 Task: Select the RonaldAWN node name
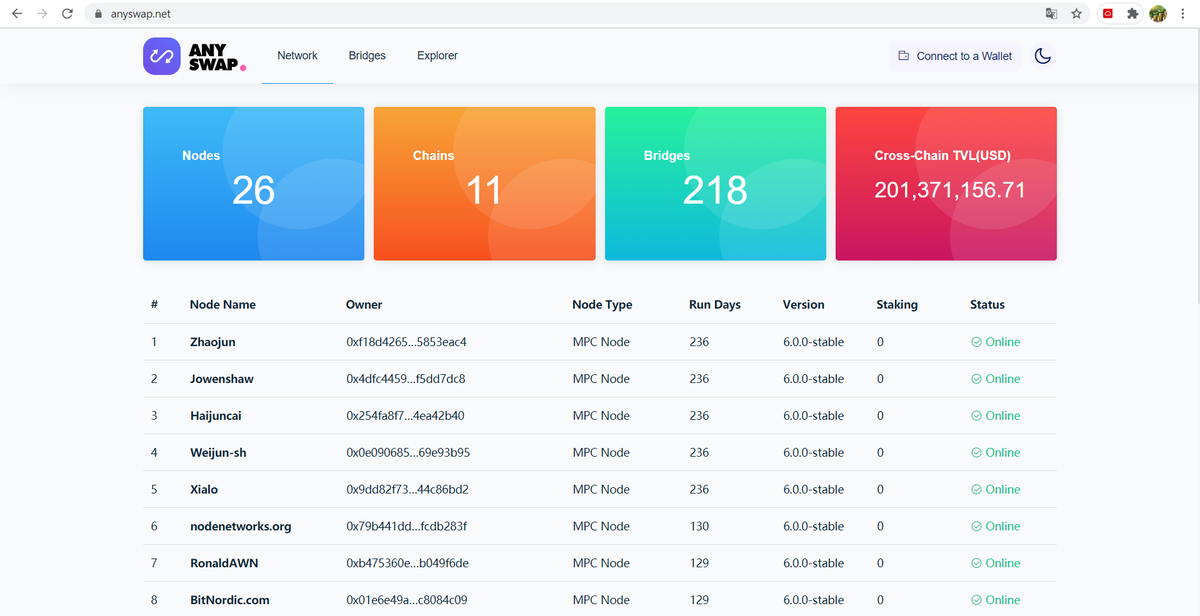[224, 564]
